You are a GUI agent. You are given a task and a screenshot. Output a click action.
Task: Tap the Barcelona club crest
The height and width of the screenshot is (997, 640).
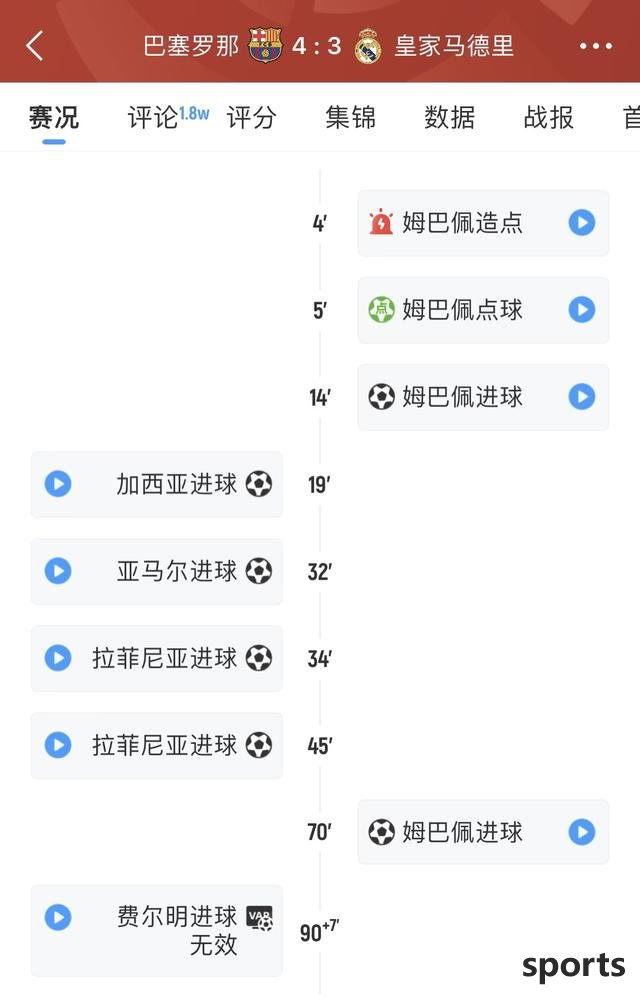click(265, 46)
